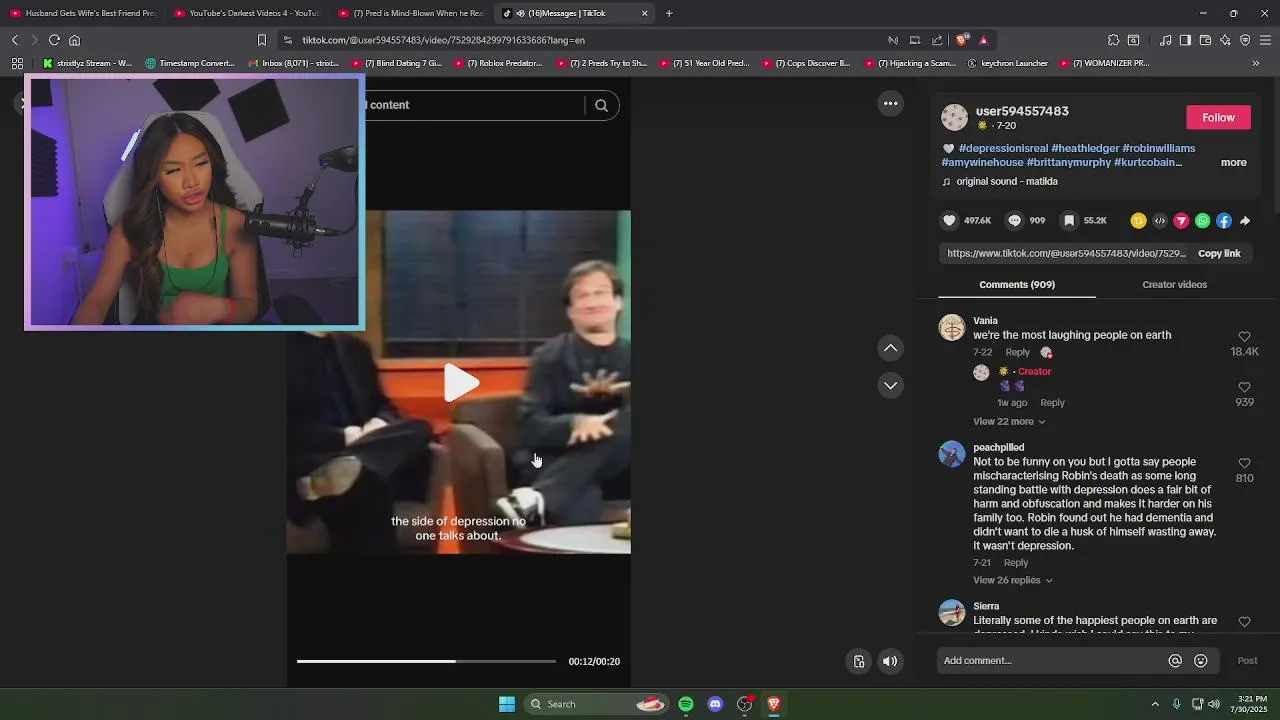Viewport: 1280px width, 720px height.
Task: Close the TikTok Messages tab
Action: coord(644,13)
